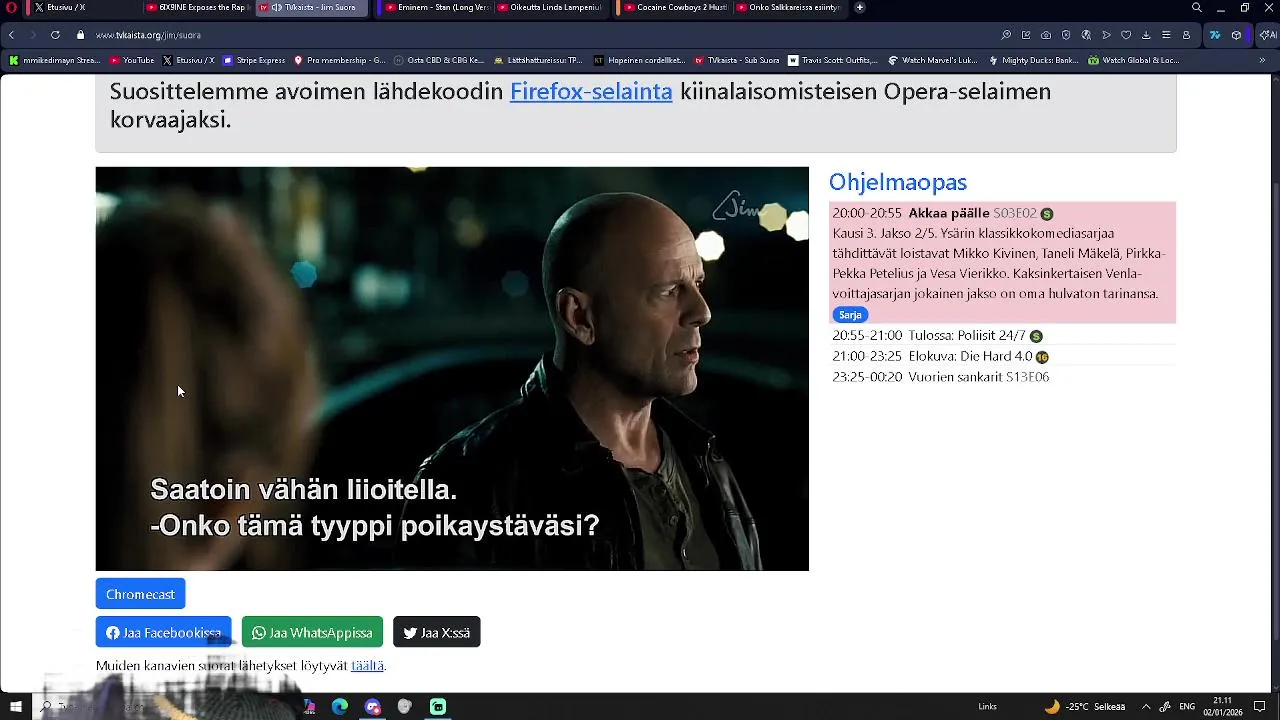
Task: Open the Ohjelmaopas heading link
Action: coord(898,182)
